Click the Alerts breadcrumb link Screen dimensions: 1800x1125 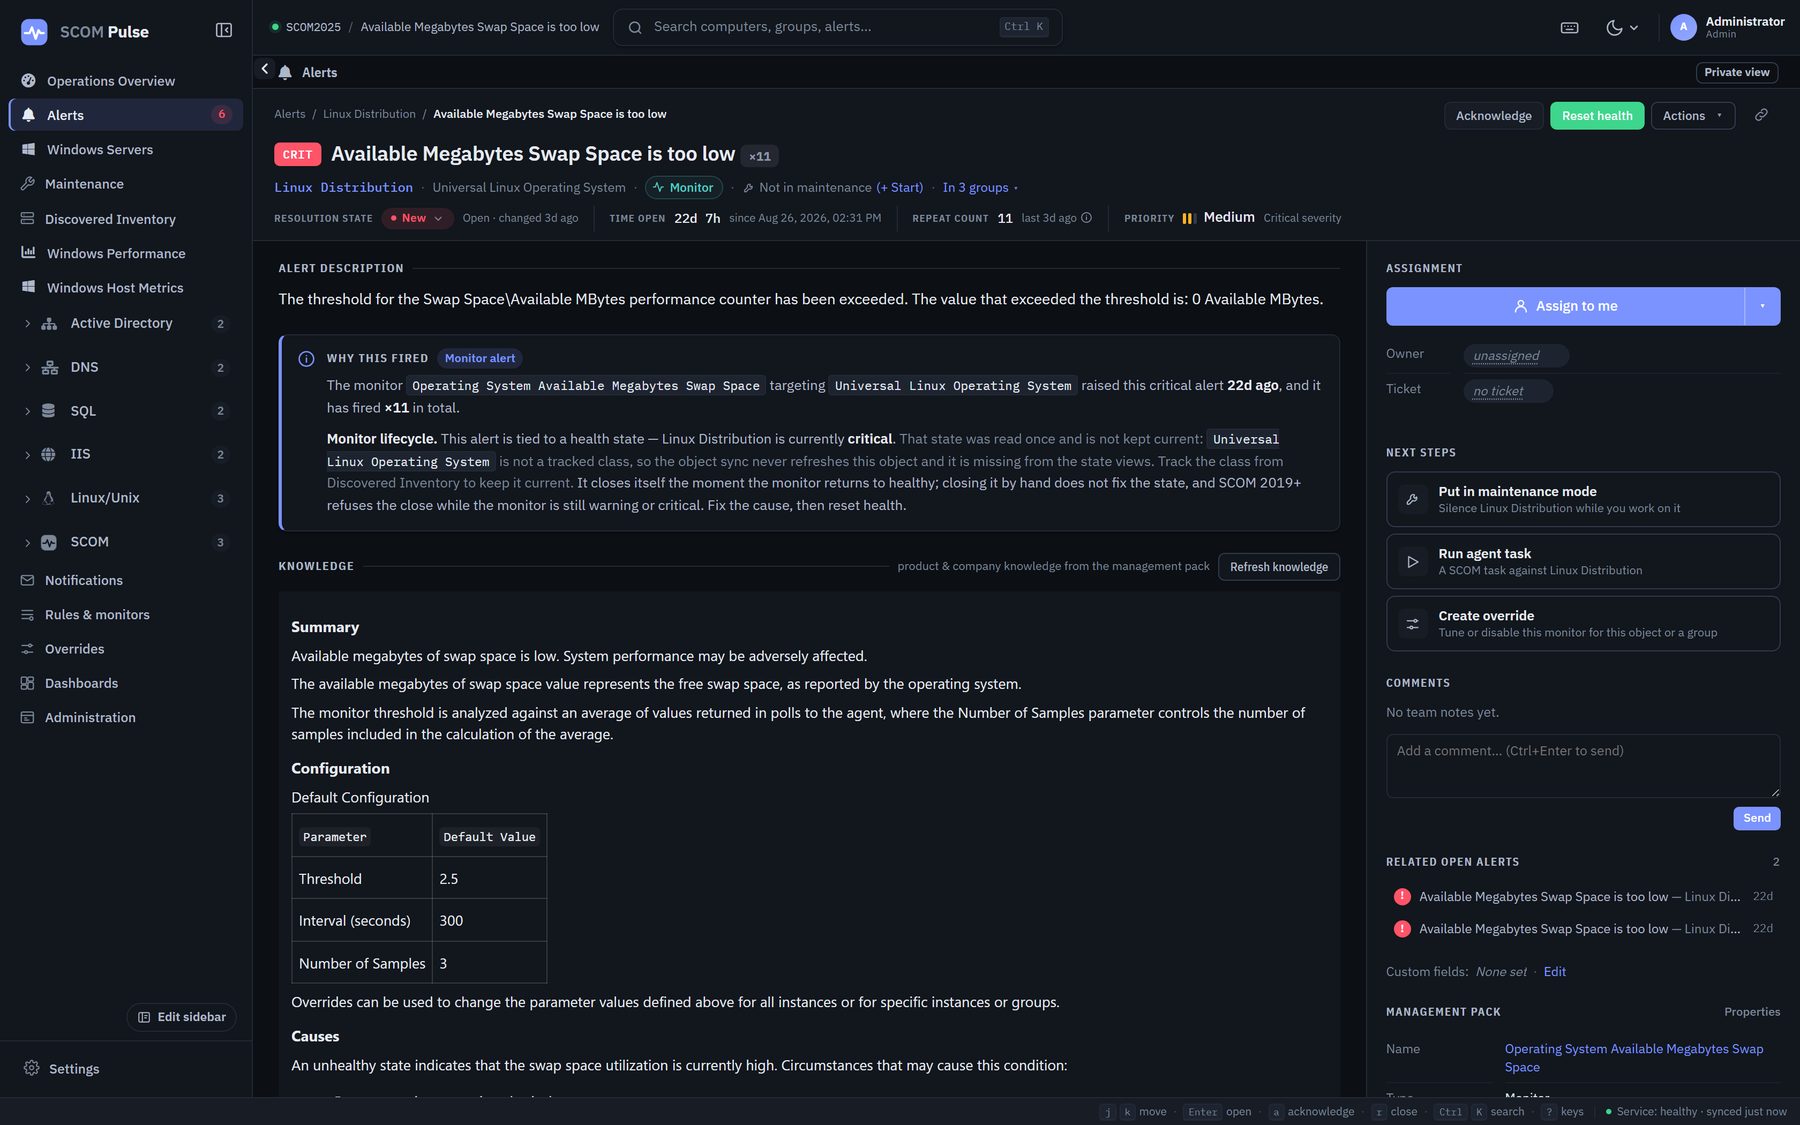[x=290, y=114]
